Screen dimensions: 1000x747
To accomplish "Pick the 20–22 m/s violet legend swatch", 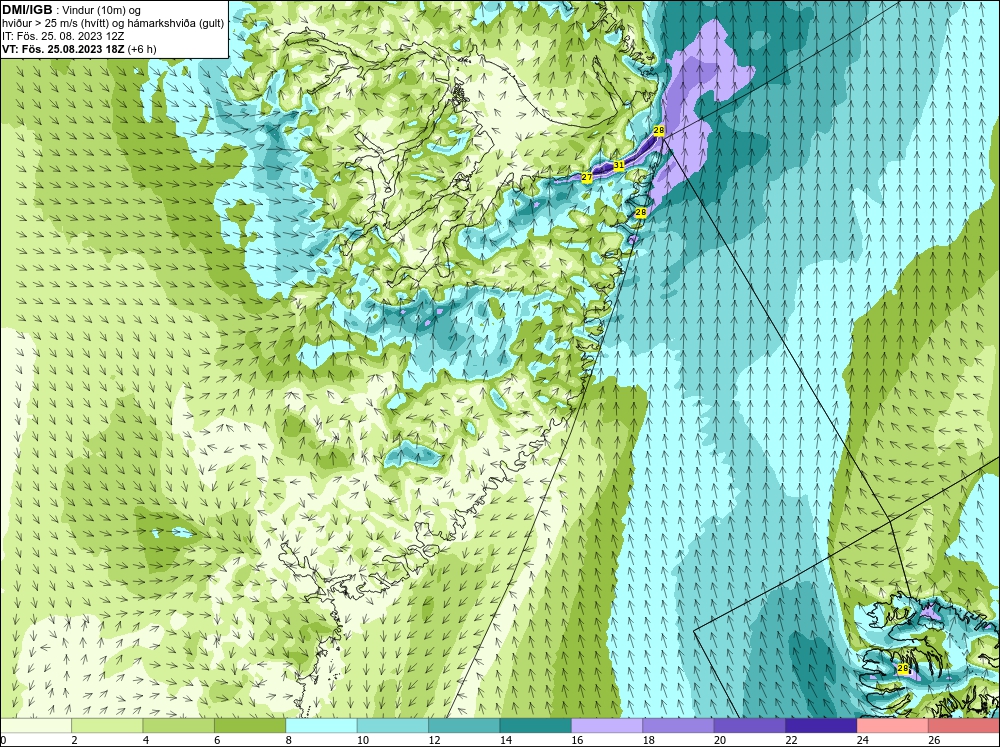I will 750,725.
